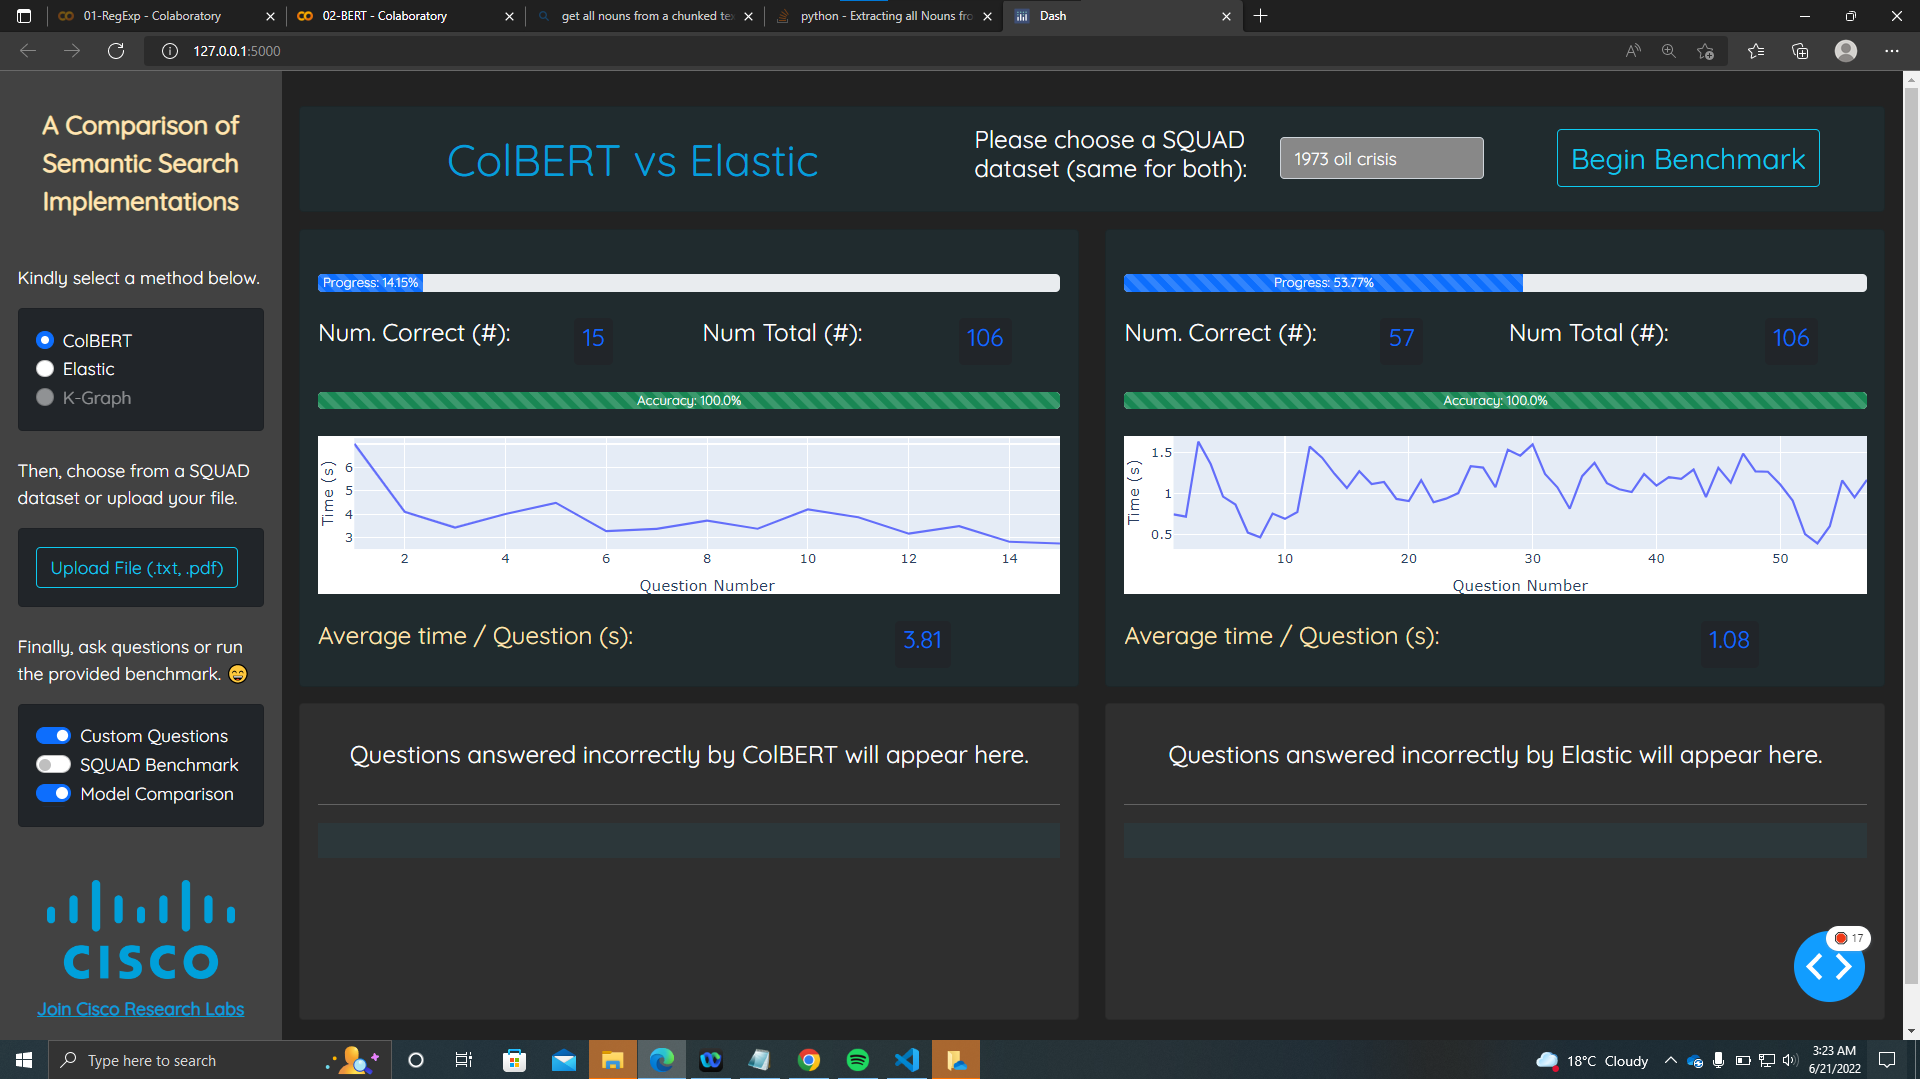Show hidden system tray icons
Viewport: 1920px width, 1079px height.
coord(1670,1060)
